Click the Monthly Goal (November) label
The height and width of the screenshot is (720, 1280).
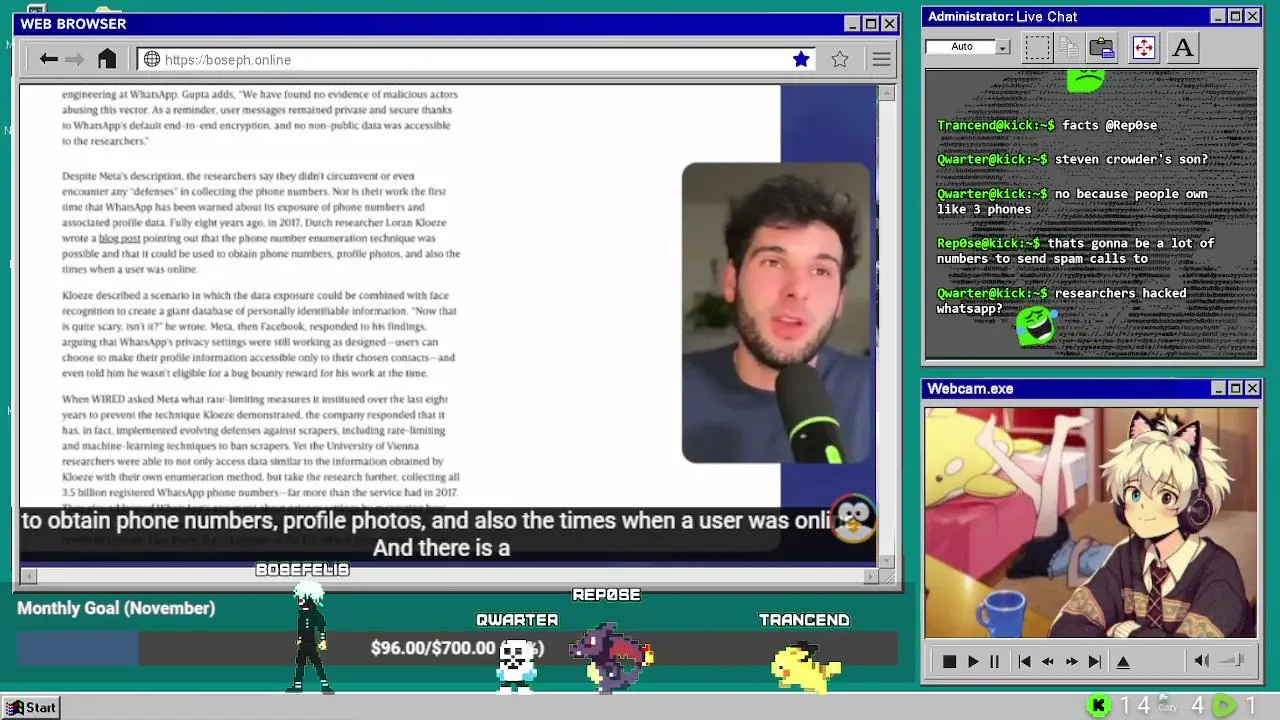coord(116,608)
